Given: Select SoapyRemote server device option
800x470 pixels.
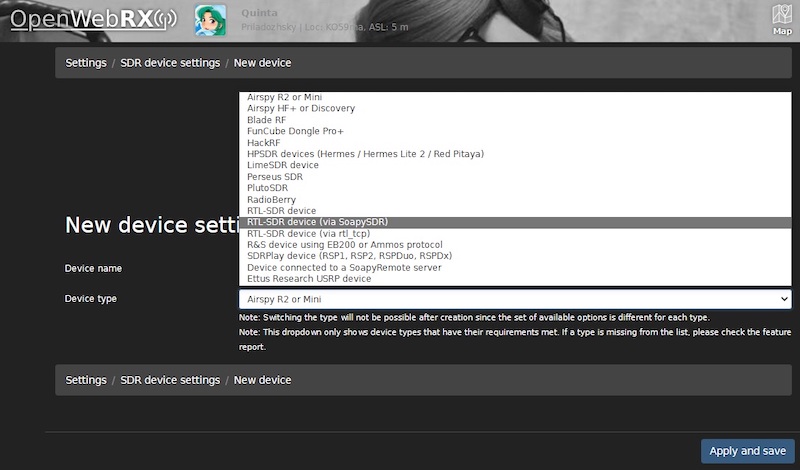Looking at the screenshot, I should [x=515, y=267].
